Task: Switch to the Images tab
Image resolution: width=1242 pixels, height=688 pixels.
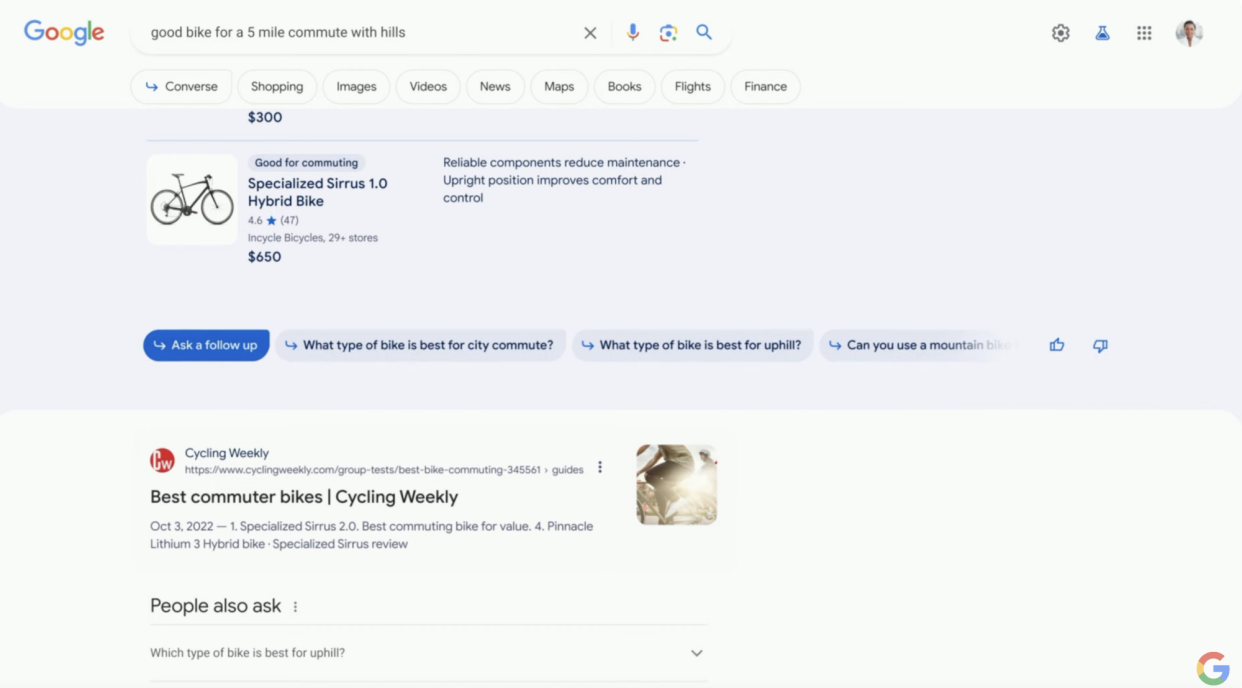Action: point(356,87)
